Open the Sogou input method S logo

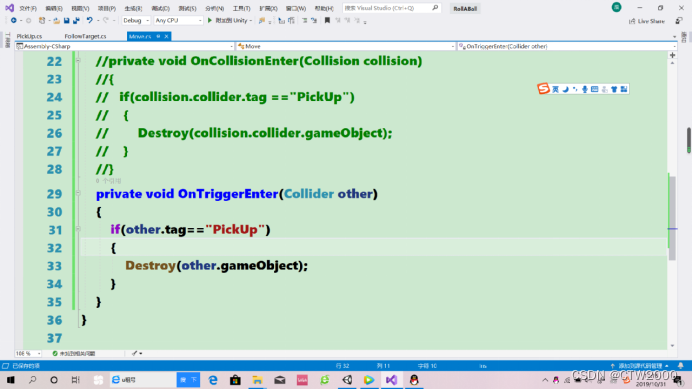[x=543, y=89]
